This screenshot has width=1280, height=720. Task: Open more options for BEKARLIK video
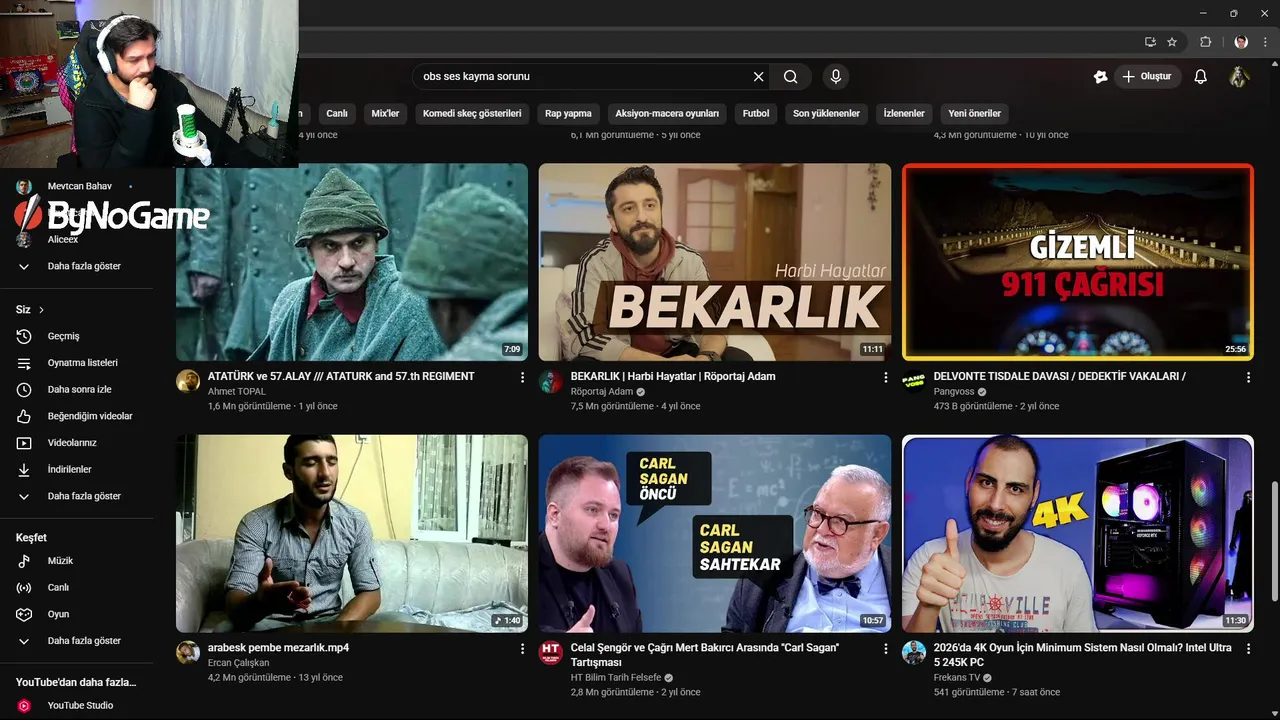click(x=885, y=377)
